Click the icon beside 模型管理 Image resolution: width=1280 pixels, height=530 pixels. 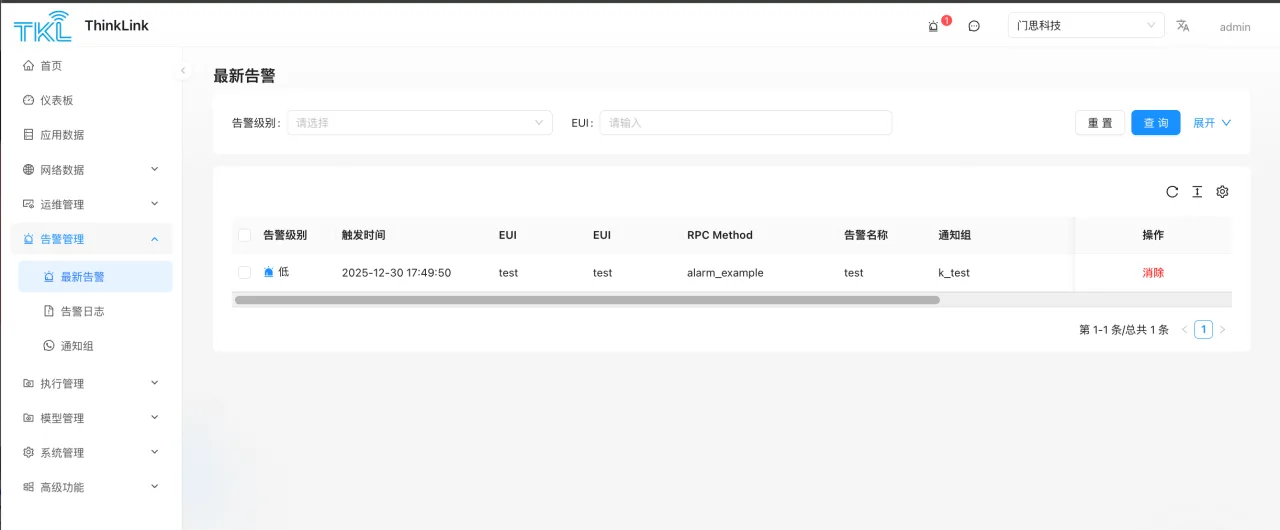tap(29, 418)
